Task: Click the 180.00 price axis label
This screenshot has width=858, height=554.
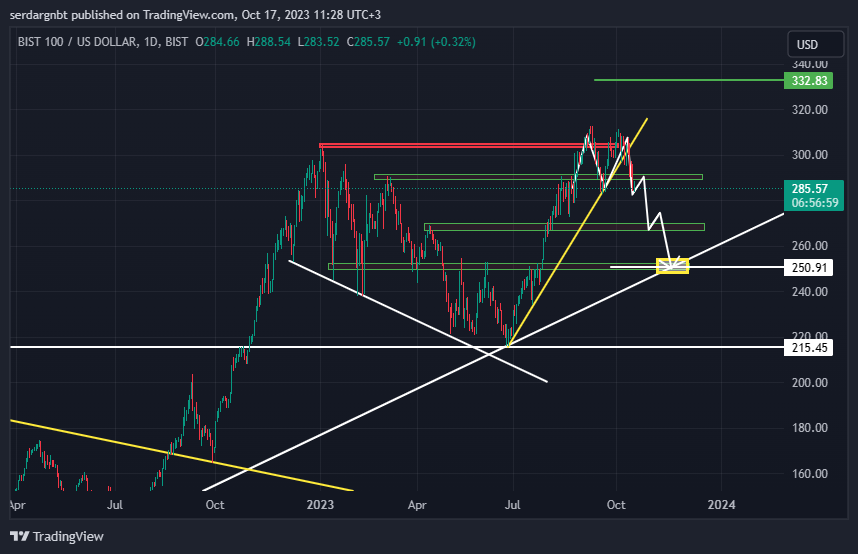Action: 809,428
